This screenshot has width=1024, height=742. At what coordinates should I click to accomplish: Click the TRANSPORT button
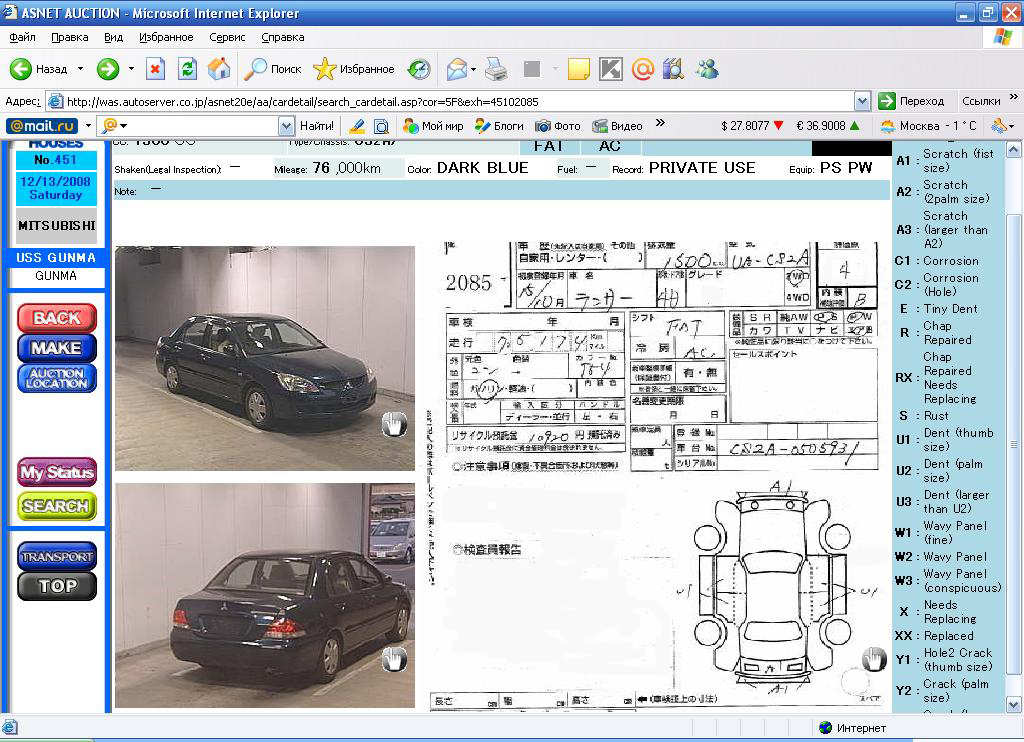pyautogui.click(x=57, y=556)
